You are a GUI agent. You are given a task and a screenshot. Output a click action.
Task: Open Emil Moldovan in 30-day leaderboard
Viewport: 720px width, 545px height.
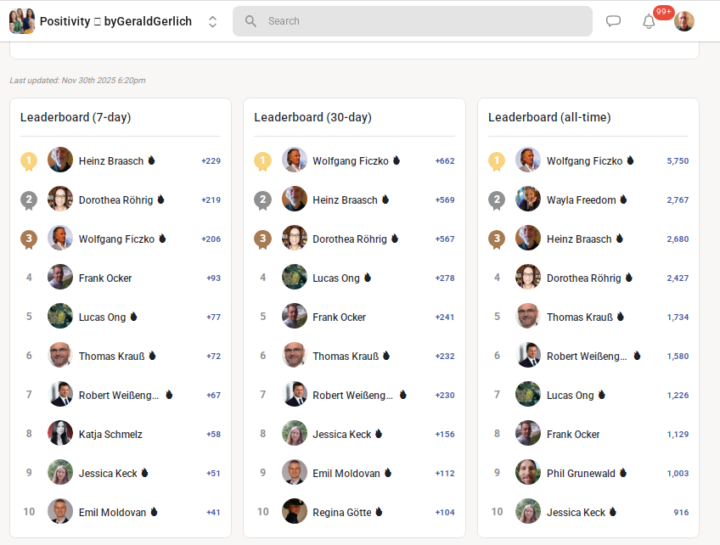click(x=346, y=473)
